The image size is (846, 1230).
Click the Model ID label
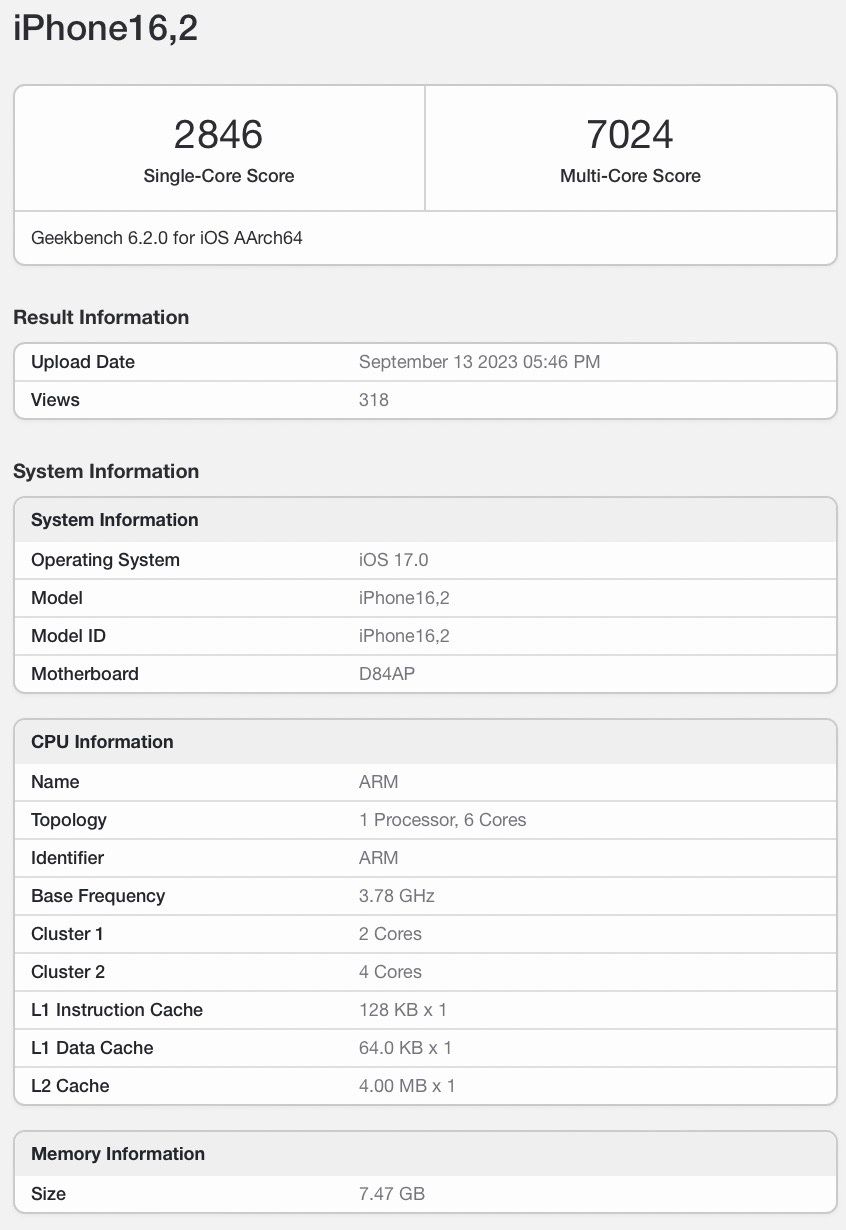(x=68, y=636)
